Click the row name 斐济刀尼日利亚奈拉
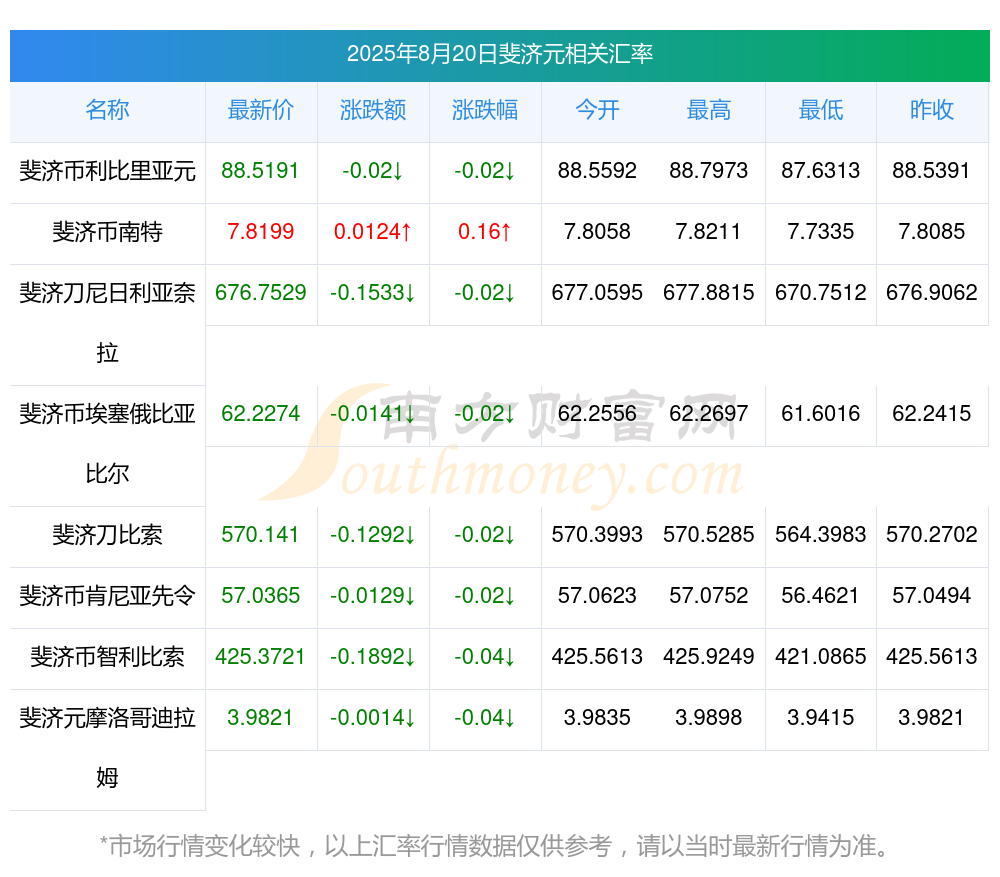Screen dimensions: 1000x877 click(x=107, y=323)
